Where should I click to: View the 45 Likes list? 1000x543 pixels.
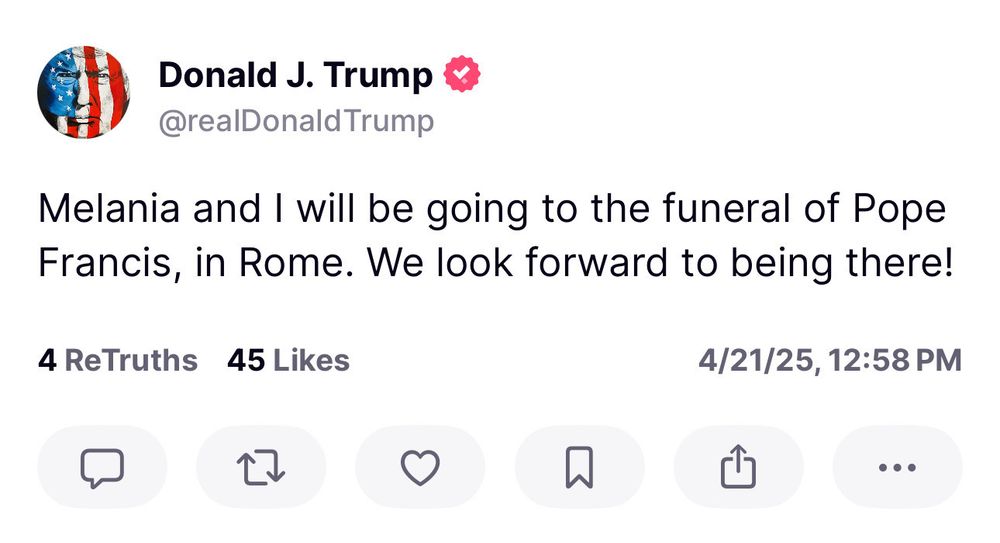click(289, 360)
